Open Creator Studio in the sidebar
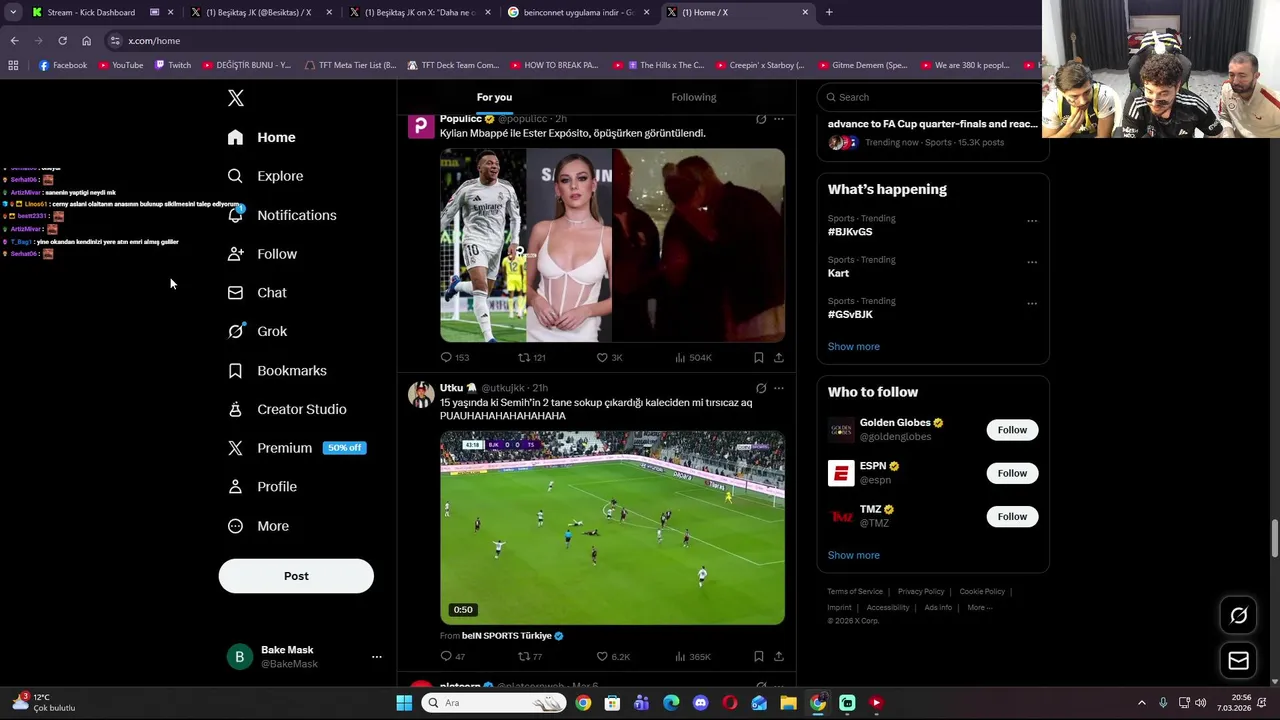 point(288,409)
